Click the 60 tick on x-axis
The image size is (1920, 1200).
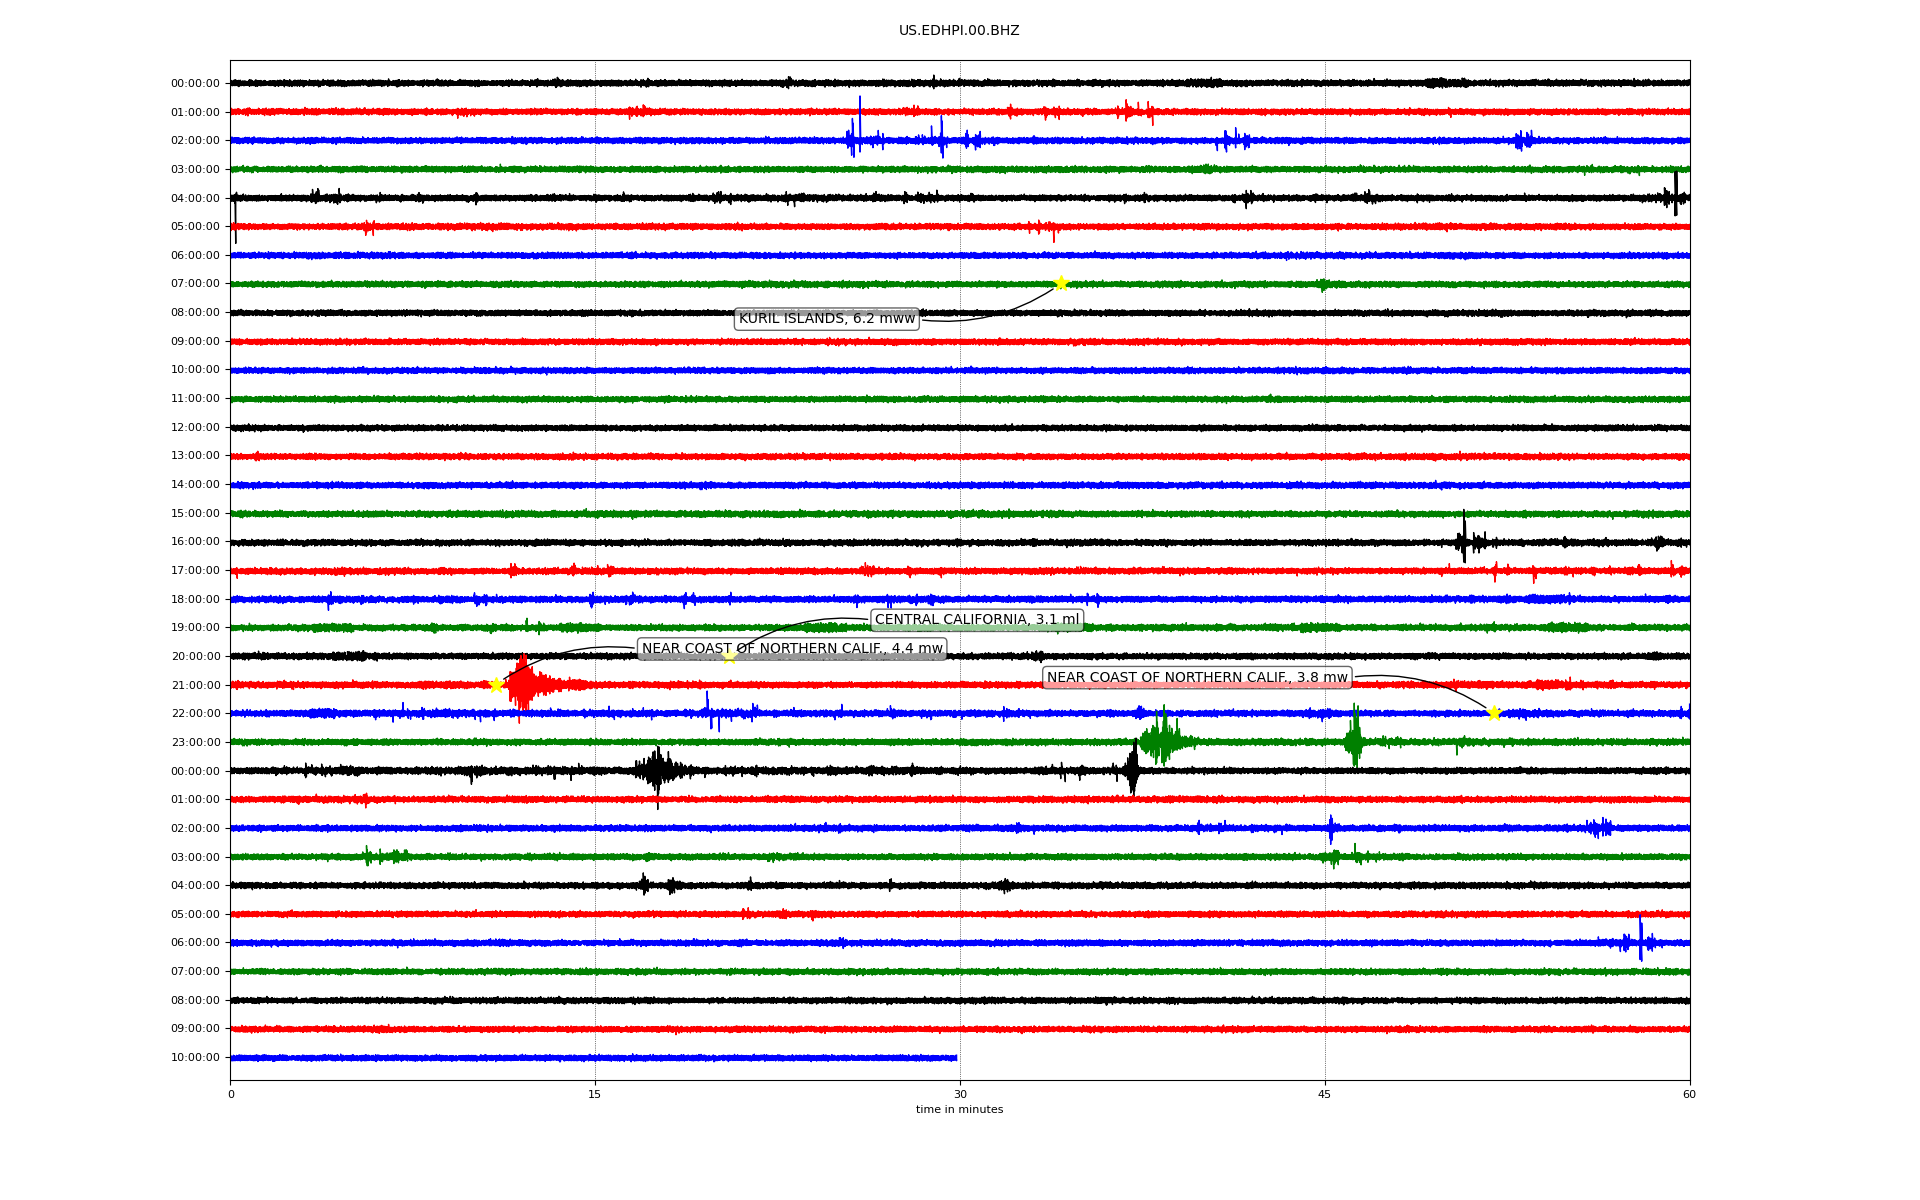coord(1689,1094)
